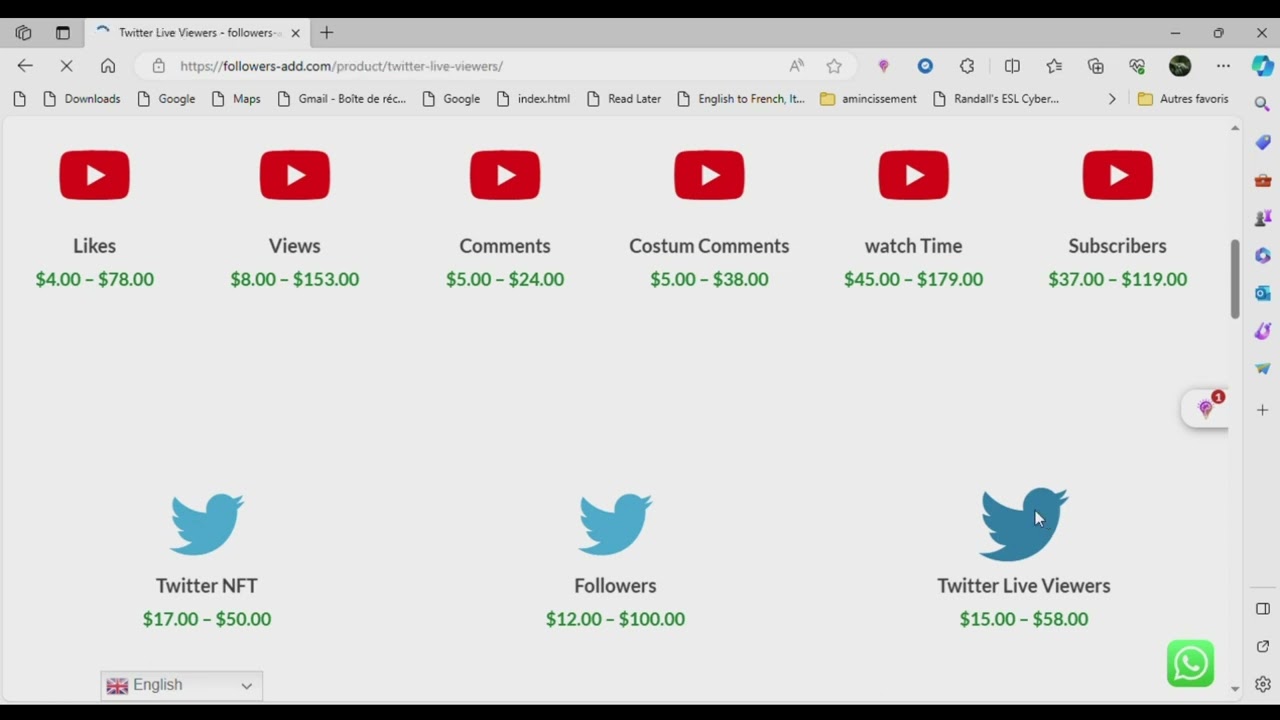Open the WhatsApp chat button
1280x720 pixels.
click(x=1190, y=663)
